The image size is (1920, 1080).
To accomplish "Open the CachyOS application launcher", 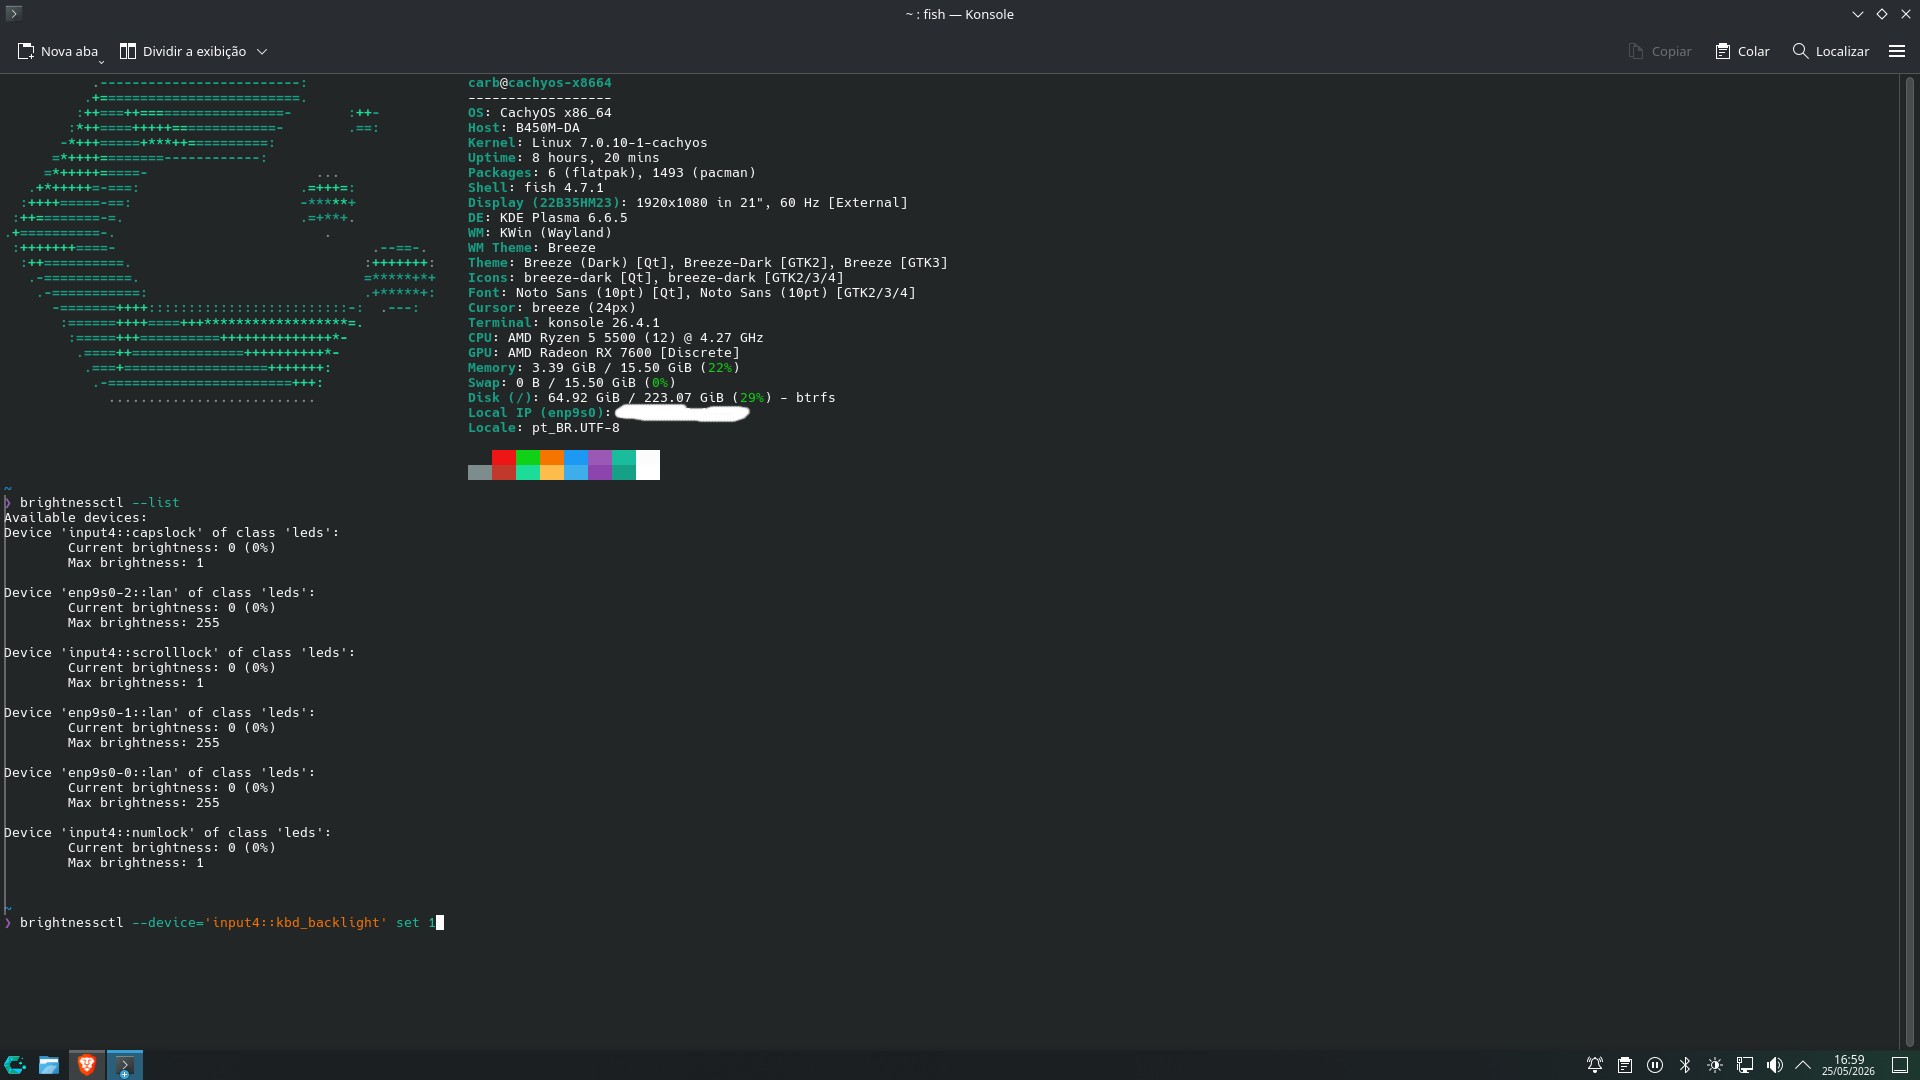I will click(15, 1065).
